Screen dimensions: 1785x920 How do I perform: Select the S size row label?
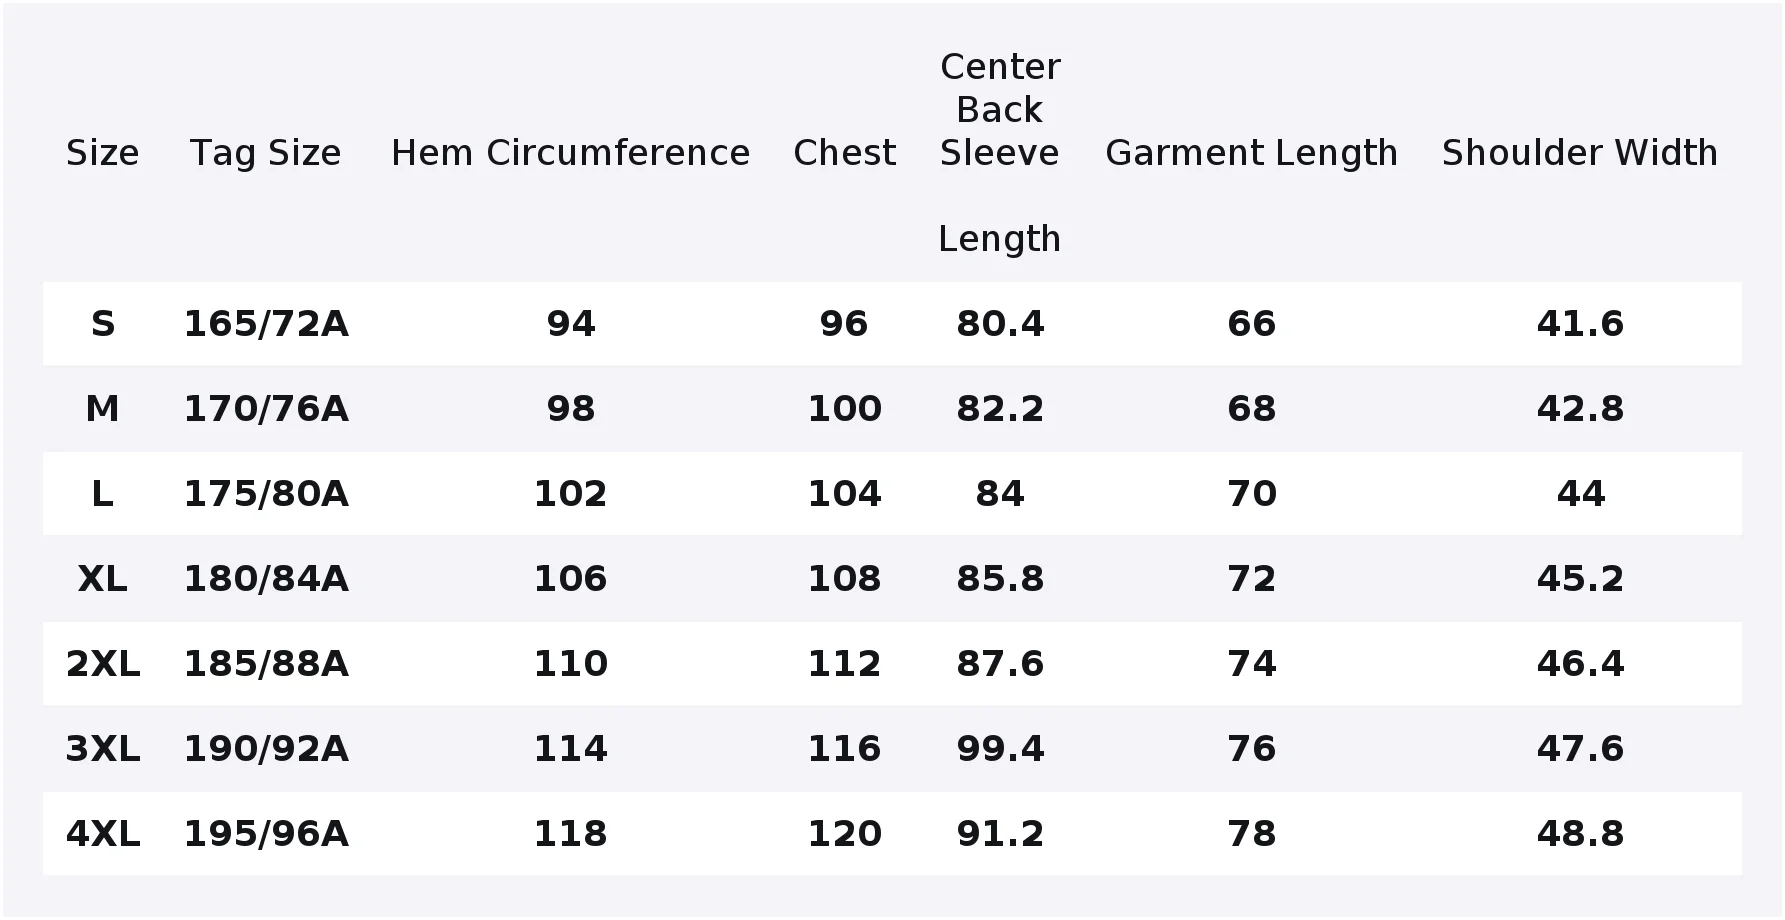(102, 324)
